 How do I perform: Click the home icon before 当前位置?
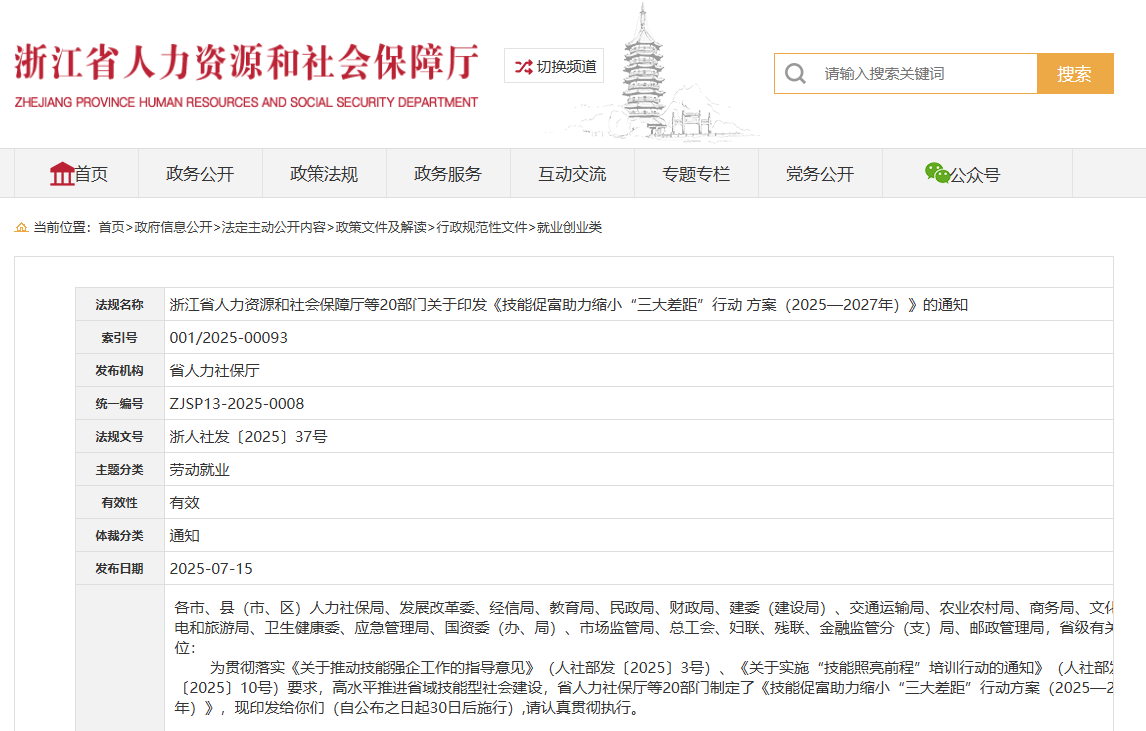(21, 228)
